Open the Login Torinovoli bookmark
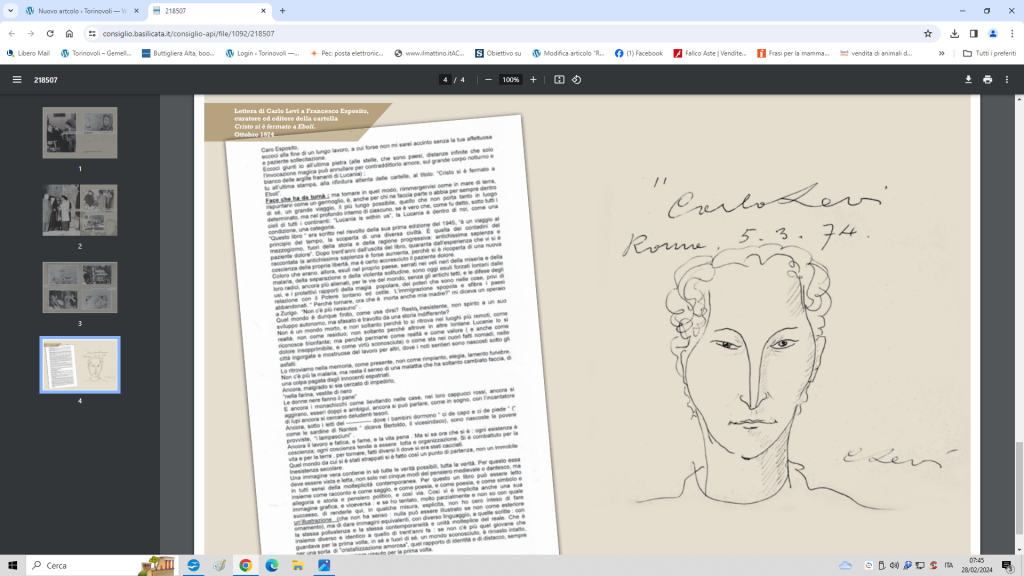This screenshot has height=576, width=1024. pyautogui.click(x=262, y=53)
